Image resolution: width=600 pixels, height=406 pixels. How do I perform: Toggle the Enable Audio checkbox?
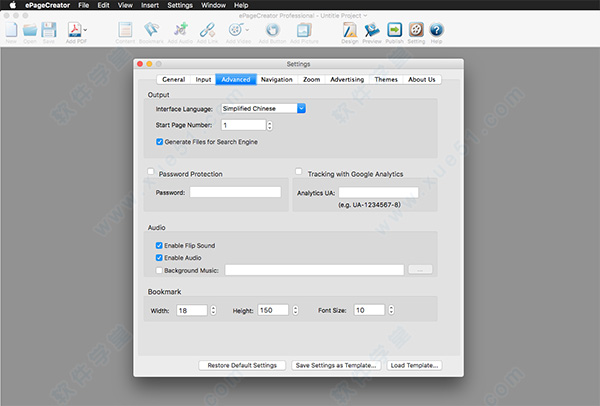click(x=159, y=258)
